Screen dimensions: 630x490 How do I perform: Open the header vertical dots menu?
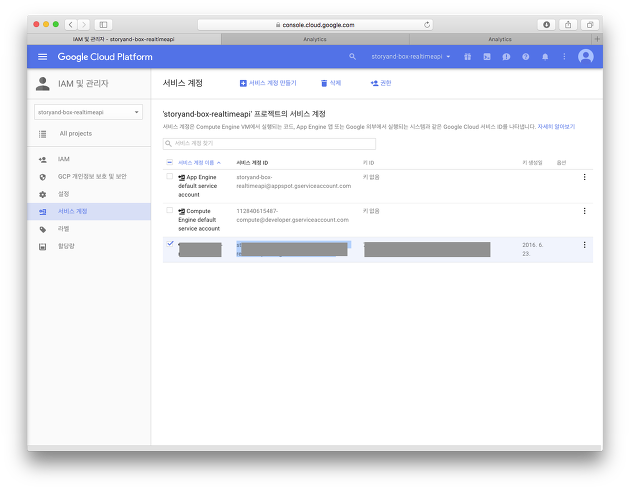(x=564, y=57)
